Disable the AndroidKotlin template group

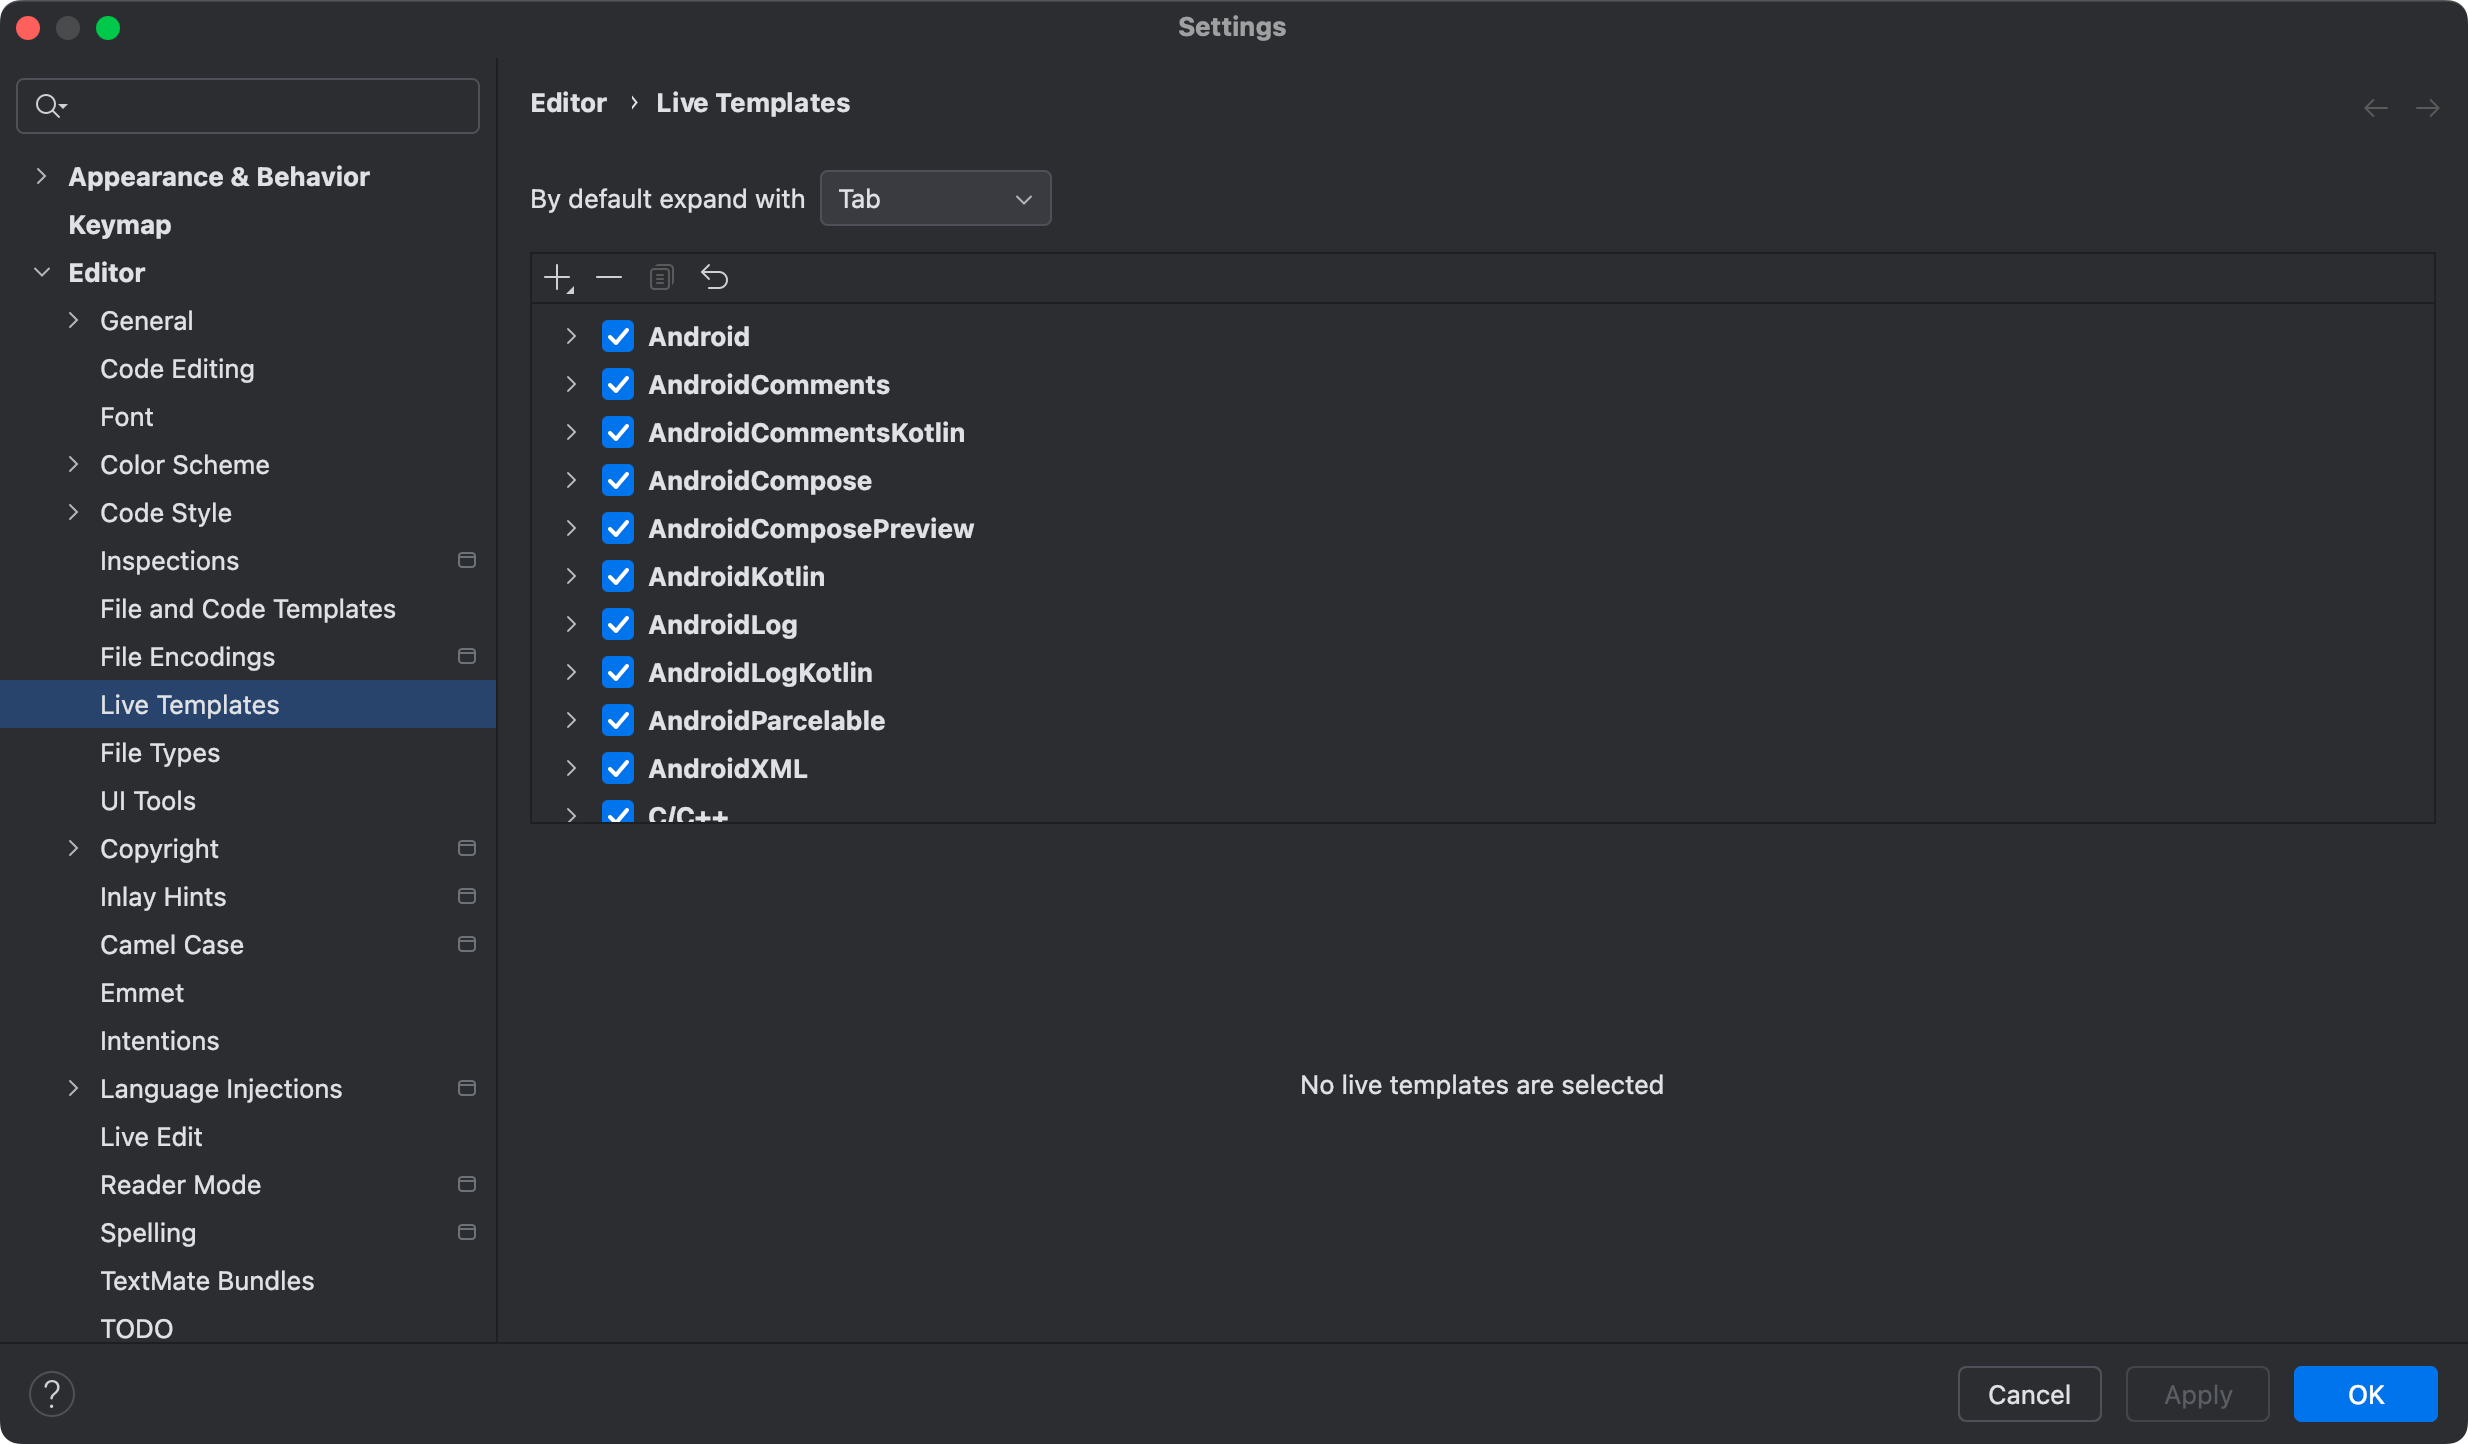point(618,576)
